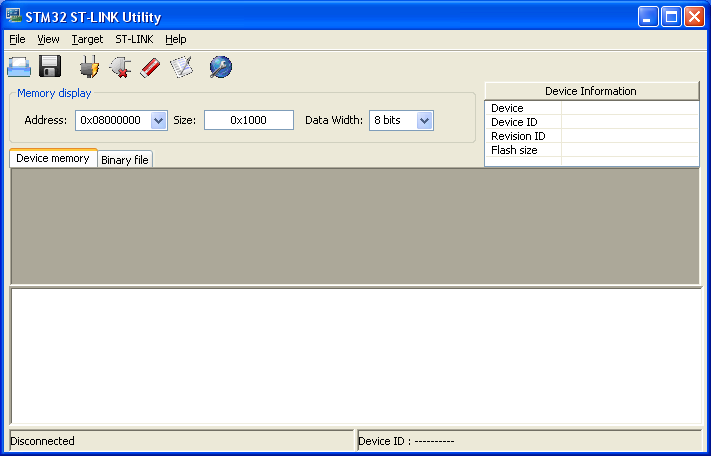Viewport: 711px width, 456px height.
Task: Maximize the ST-LINK Utility window
Action: [671, 17]
